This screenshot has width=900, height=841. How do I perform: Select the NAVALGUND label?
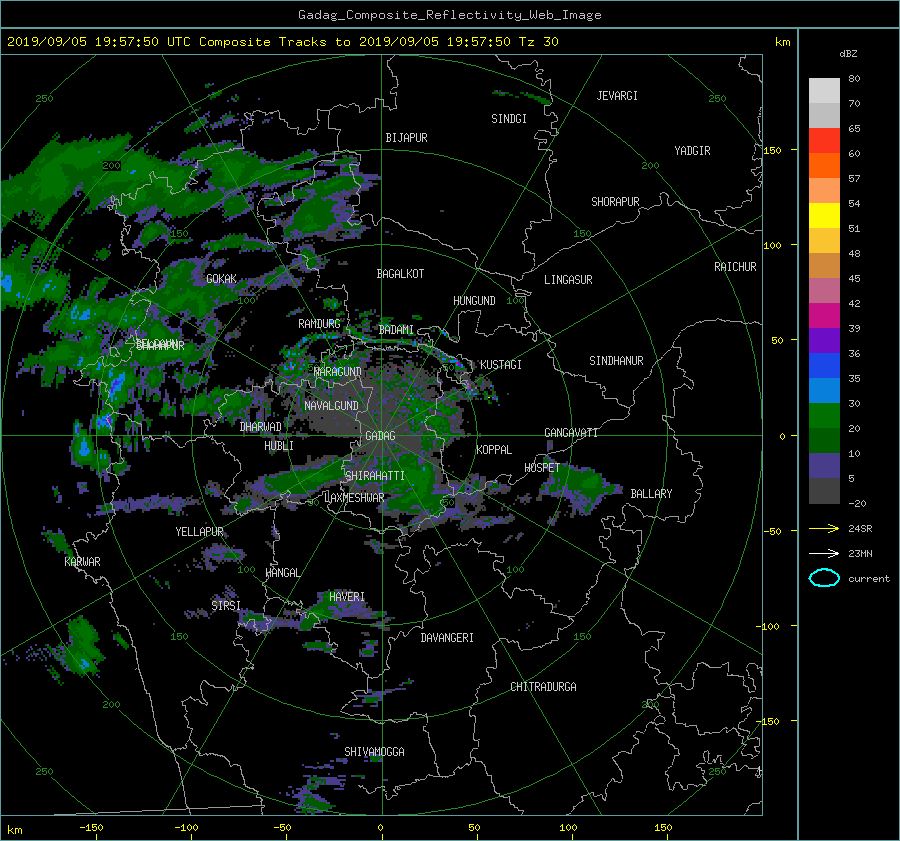click(331, 406)
